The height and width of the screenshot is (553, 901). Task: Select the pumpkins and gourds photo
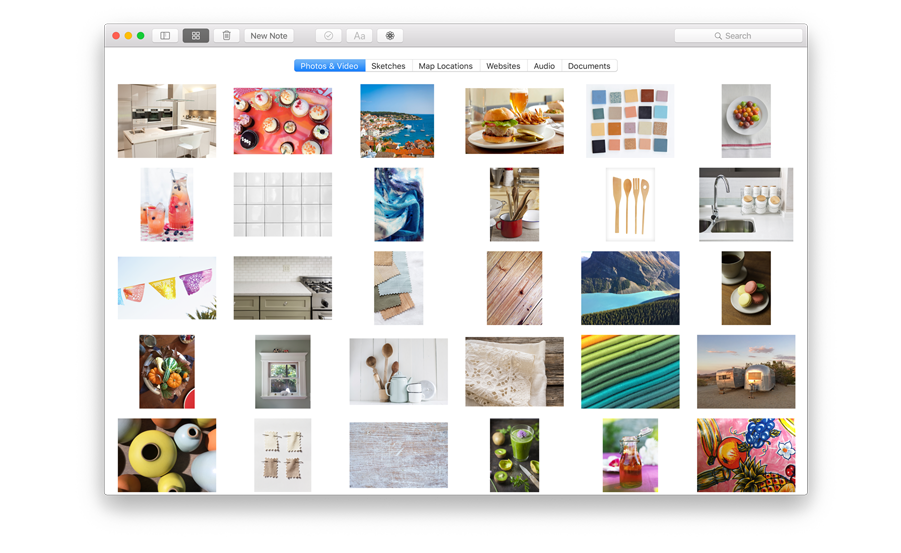[x=167, y=372]
